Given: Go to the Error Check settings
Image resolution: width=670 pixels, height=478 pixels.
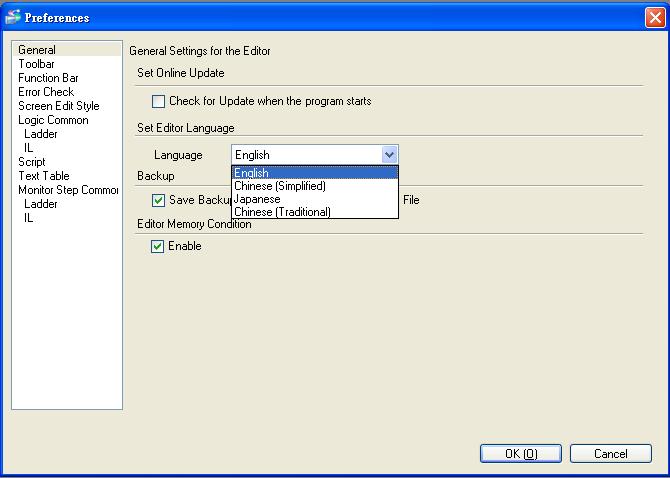Looking at the screenshot, I should coord(46,92).
